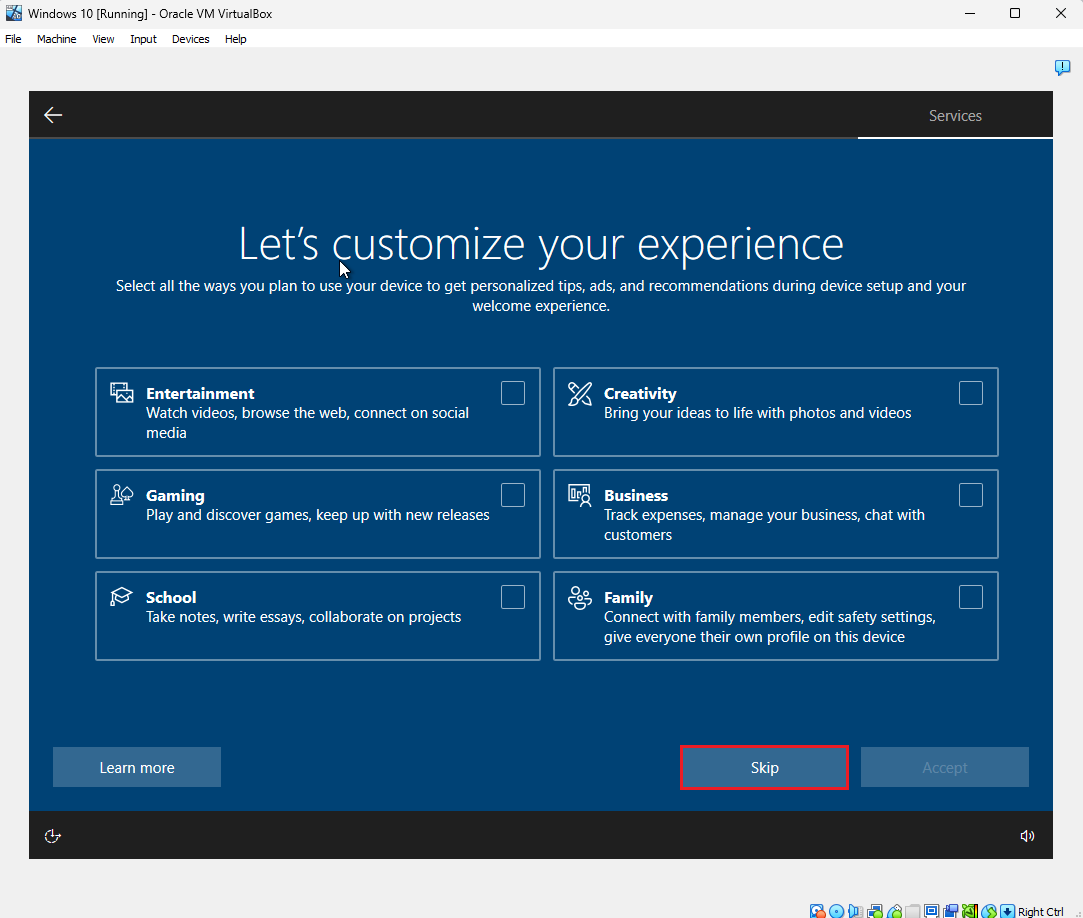Click the recording status icon

(x=950, y=911)
